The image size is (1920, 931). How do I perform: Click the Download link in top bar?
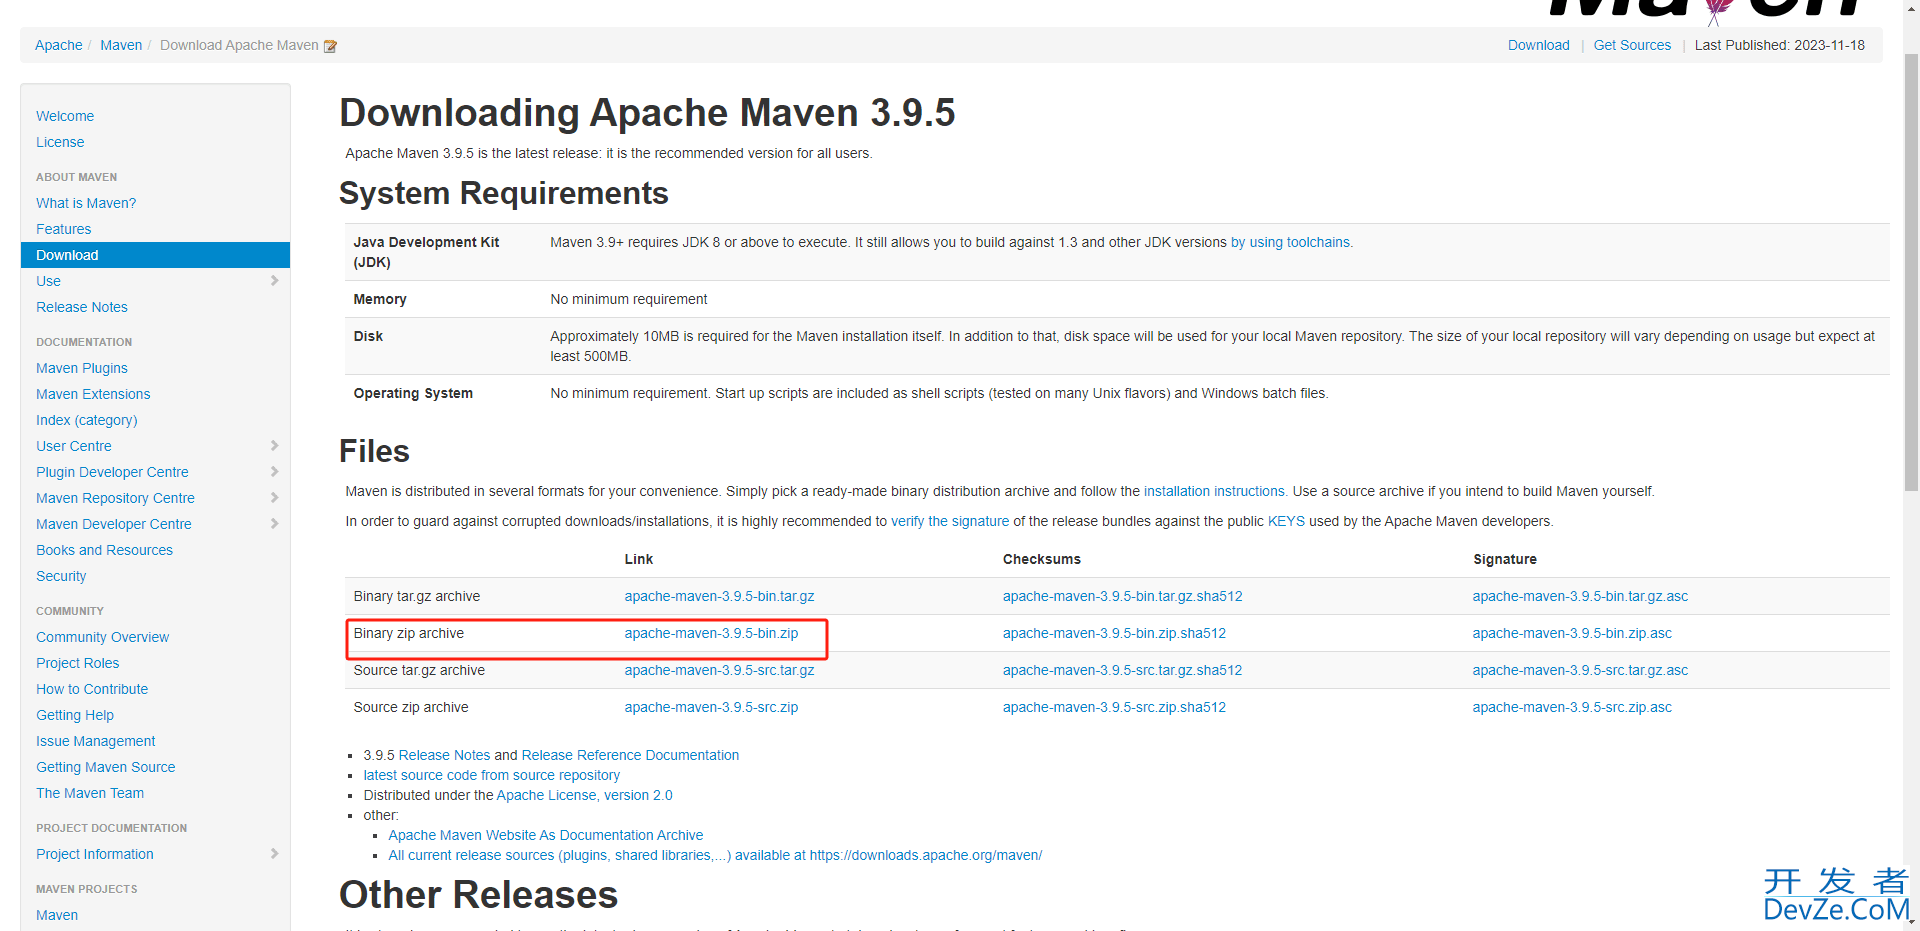click(x=1539, y=45)
